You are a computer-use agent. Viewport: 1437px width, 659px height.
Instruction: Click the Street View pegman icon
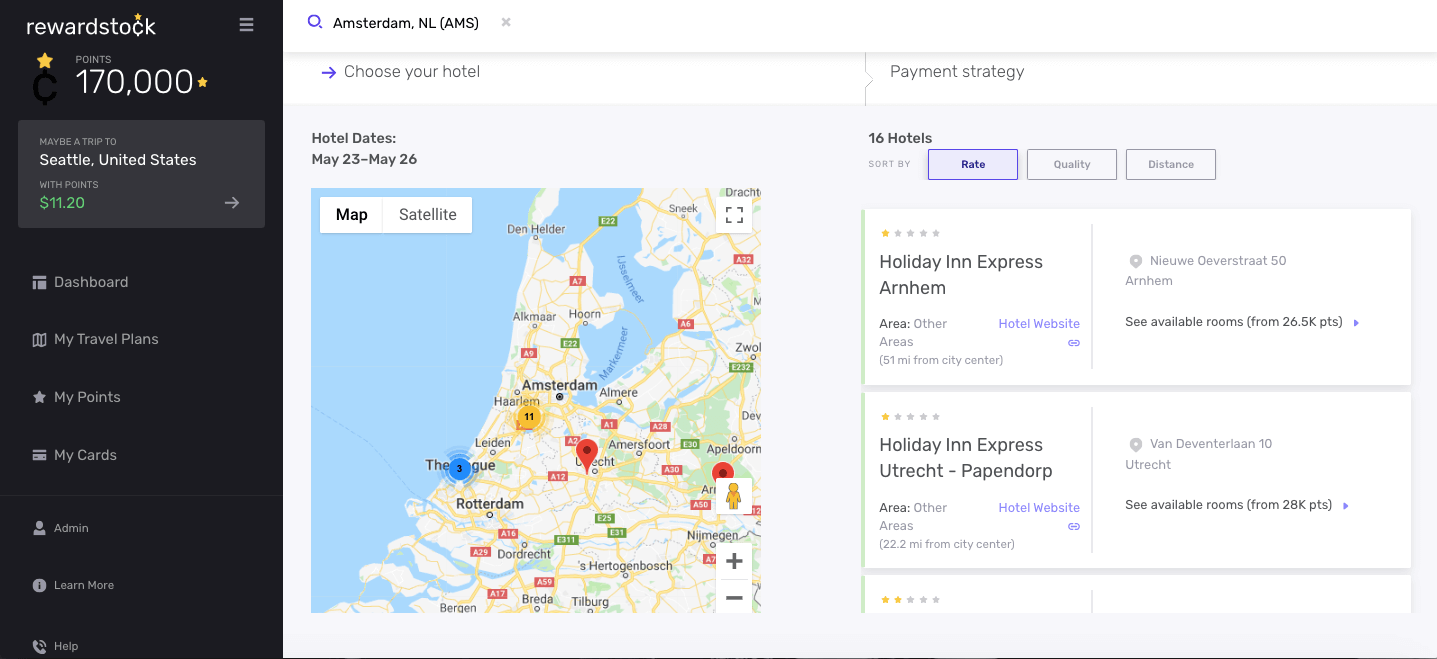tap(733, 496)
